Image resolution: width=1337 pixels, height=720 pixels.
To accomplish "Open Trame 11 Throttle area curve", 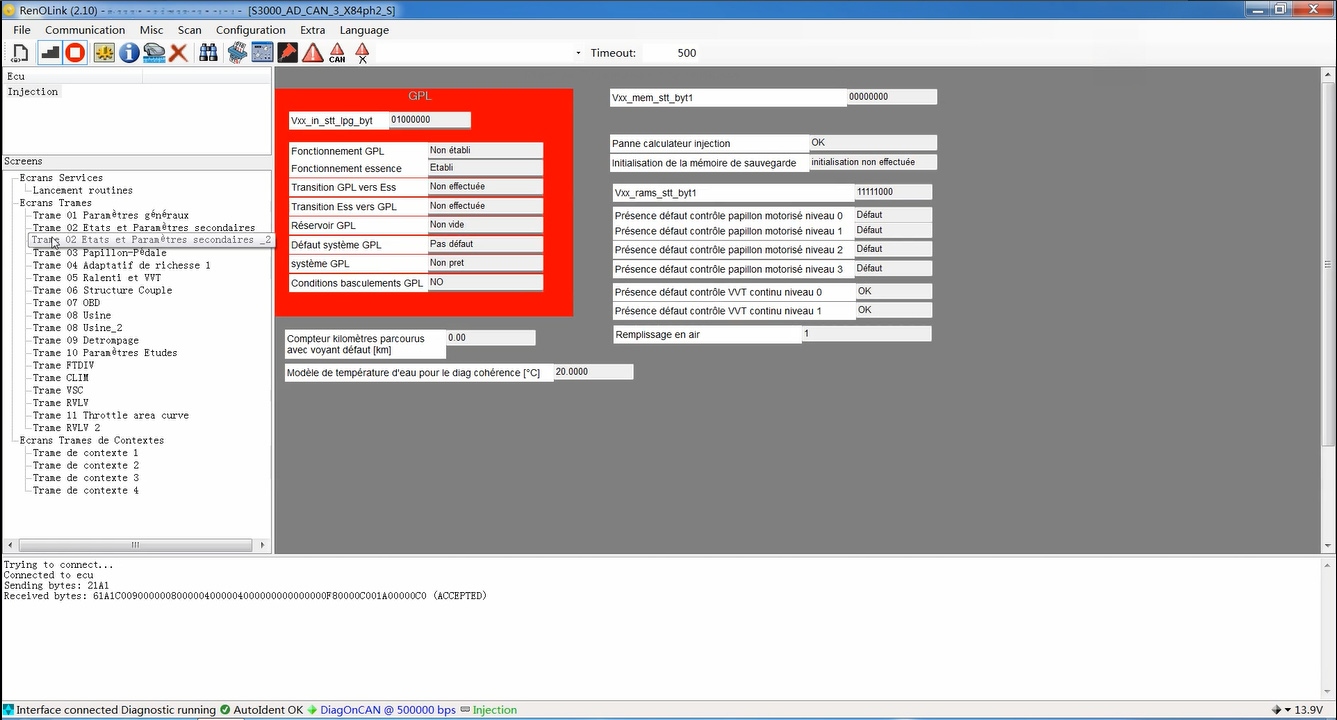I will point(110,415).
